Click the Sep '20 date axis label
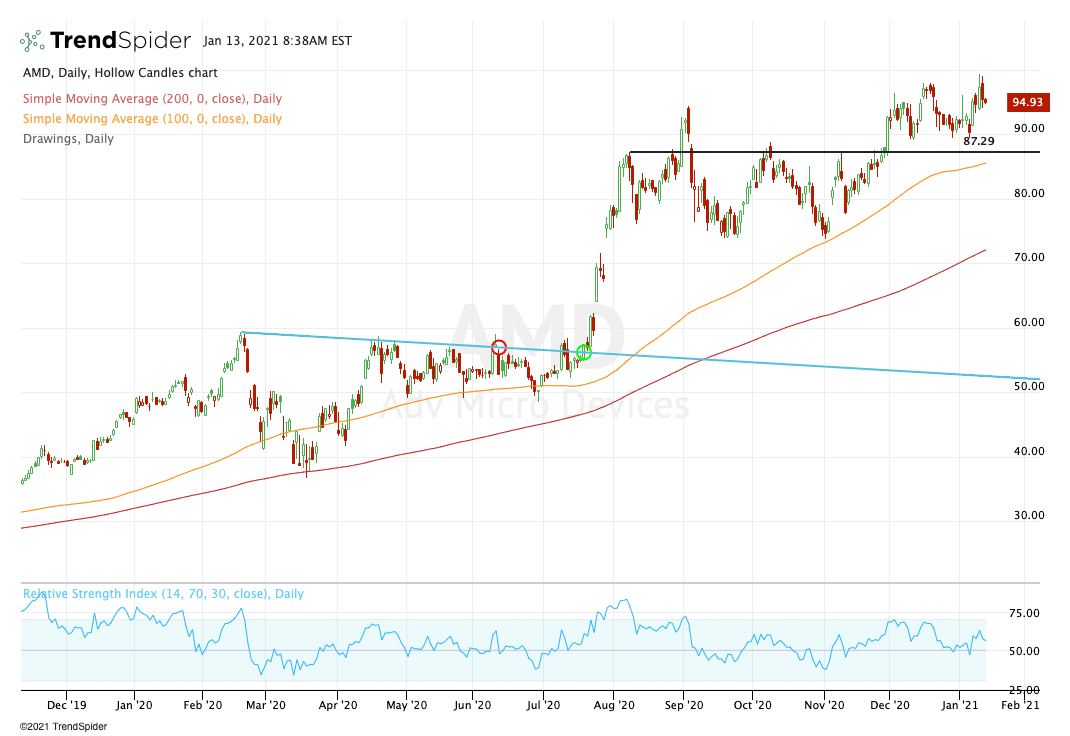This screenshot has height=736, width=1070. tap(683, 705)
